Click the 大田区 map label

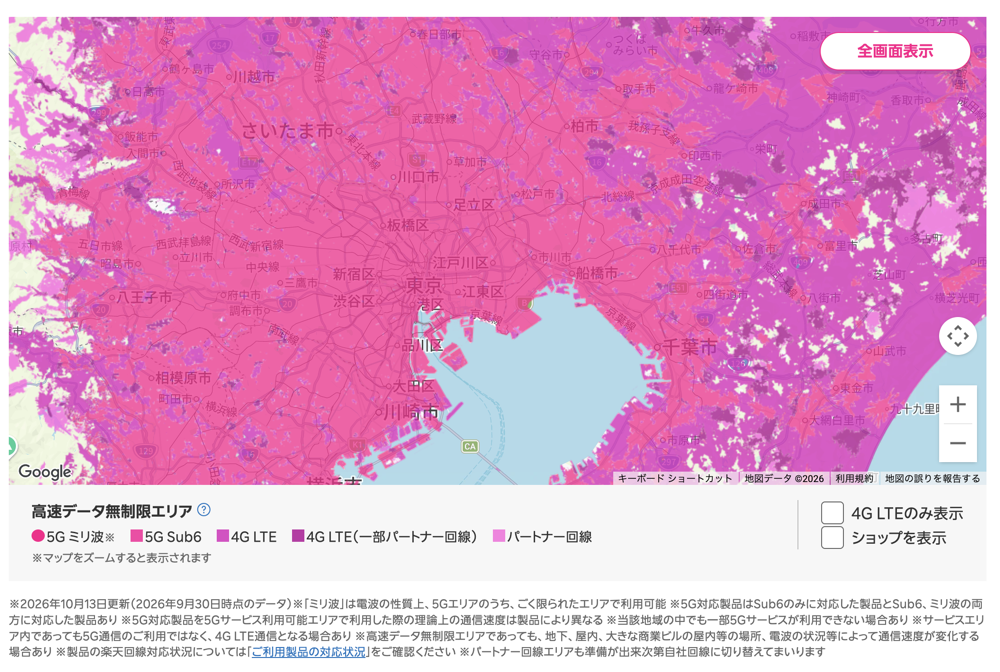[x=413, y=386]
